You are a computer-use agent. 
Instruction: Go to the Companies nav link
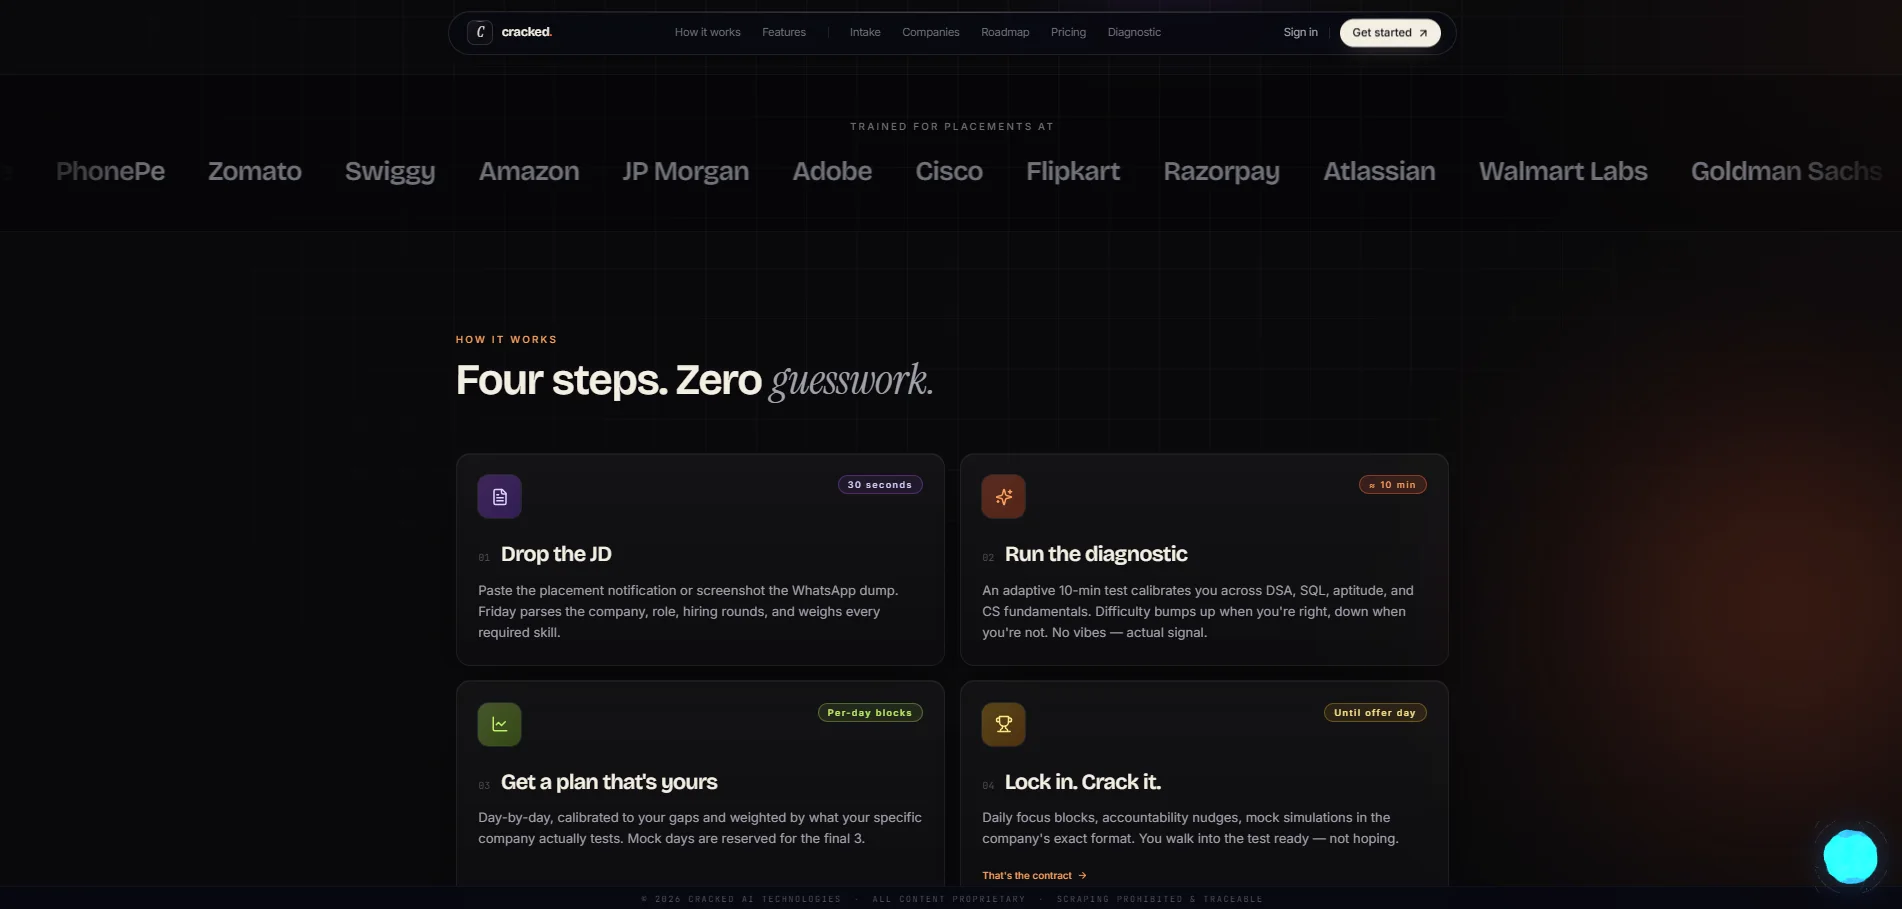(x=930, y=32)
